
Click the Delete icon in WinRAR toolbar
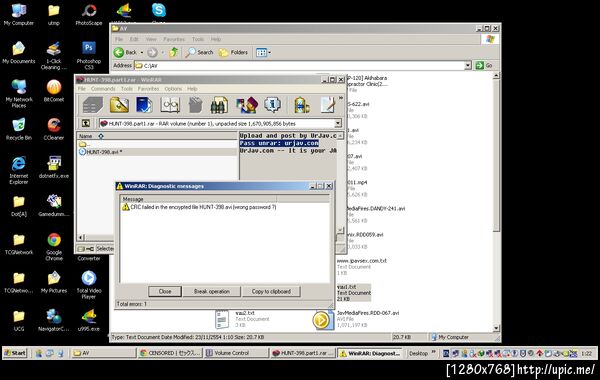coord(195,105)
